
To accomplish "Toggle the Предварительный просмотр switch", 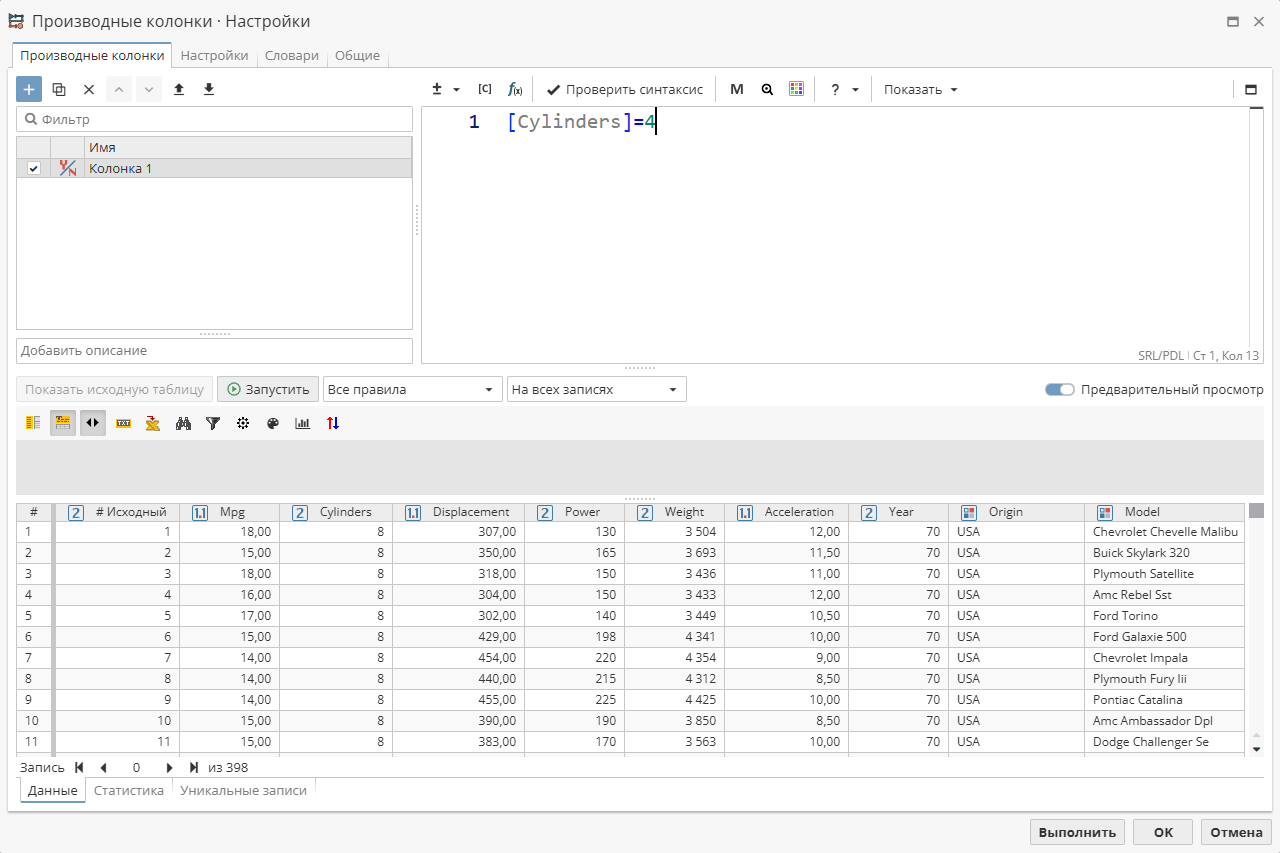I will (1059, 389).
